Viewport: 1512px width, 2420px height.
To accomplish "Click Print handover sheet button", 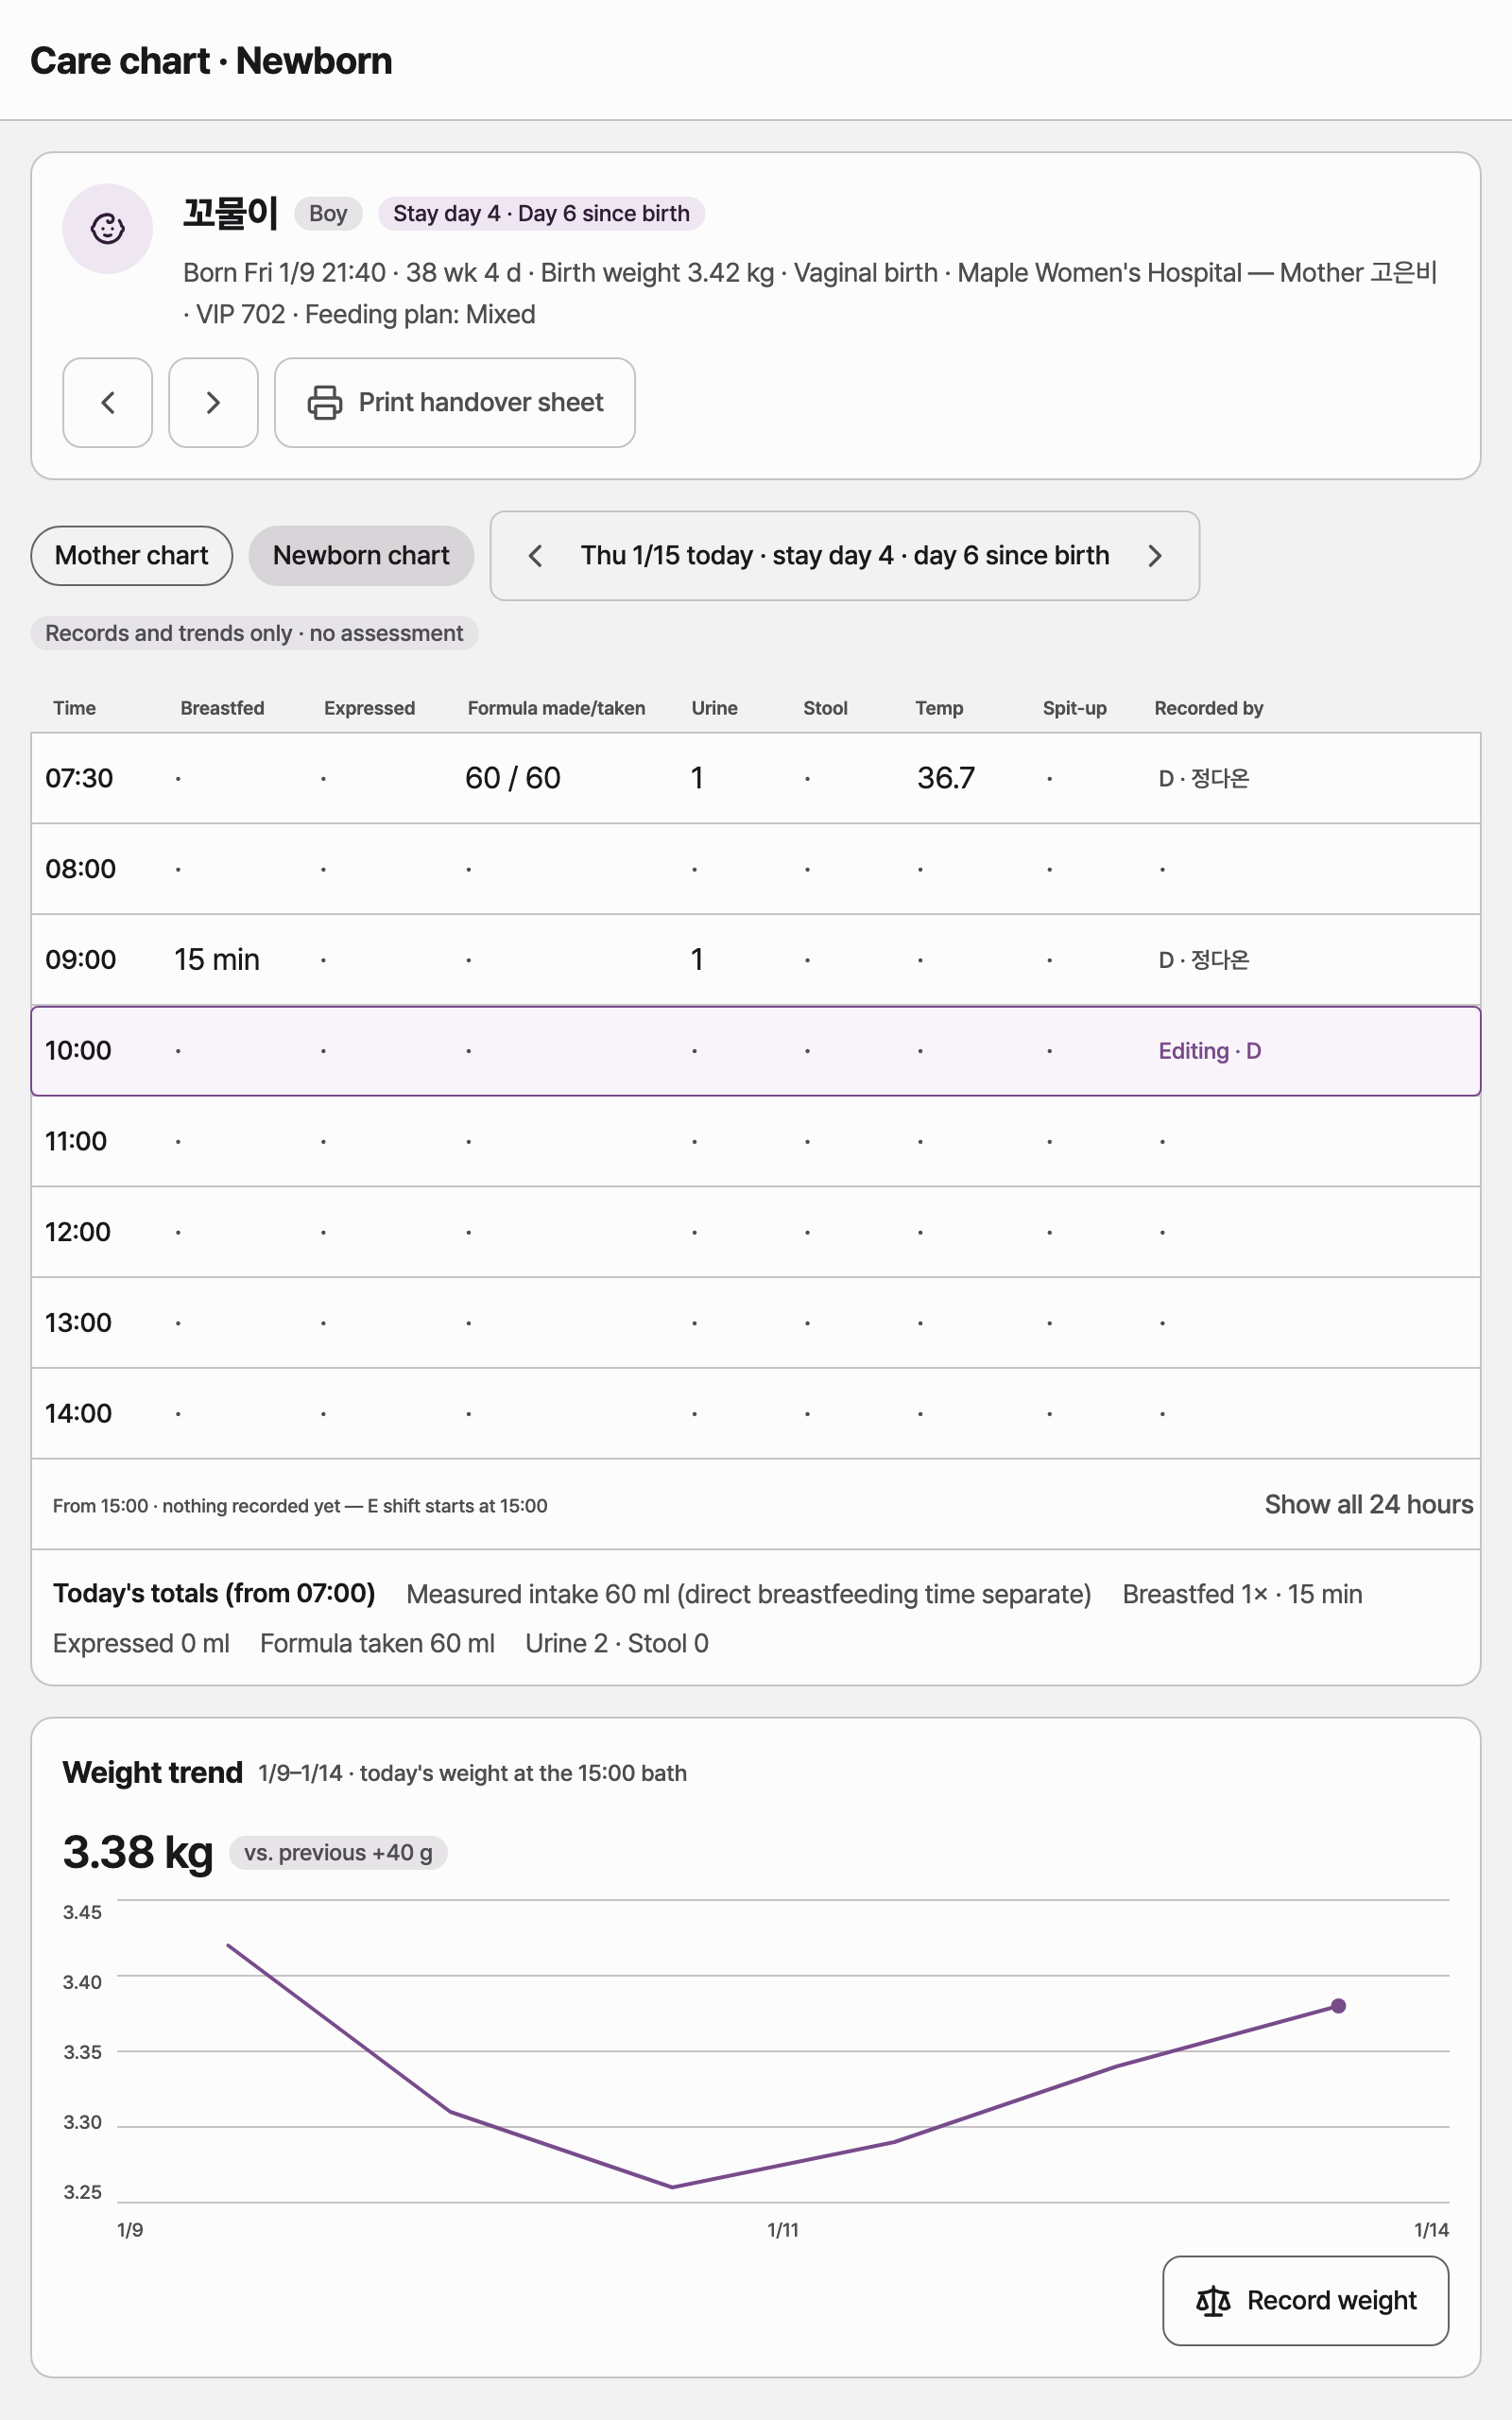I will point(455,403).
